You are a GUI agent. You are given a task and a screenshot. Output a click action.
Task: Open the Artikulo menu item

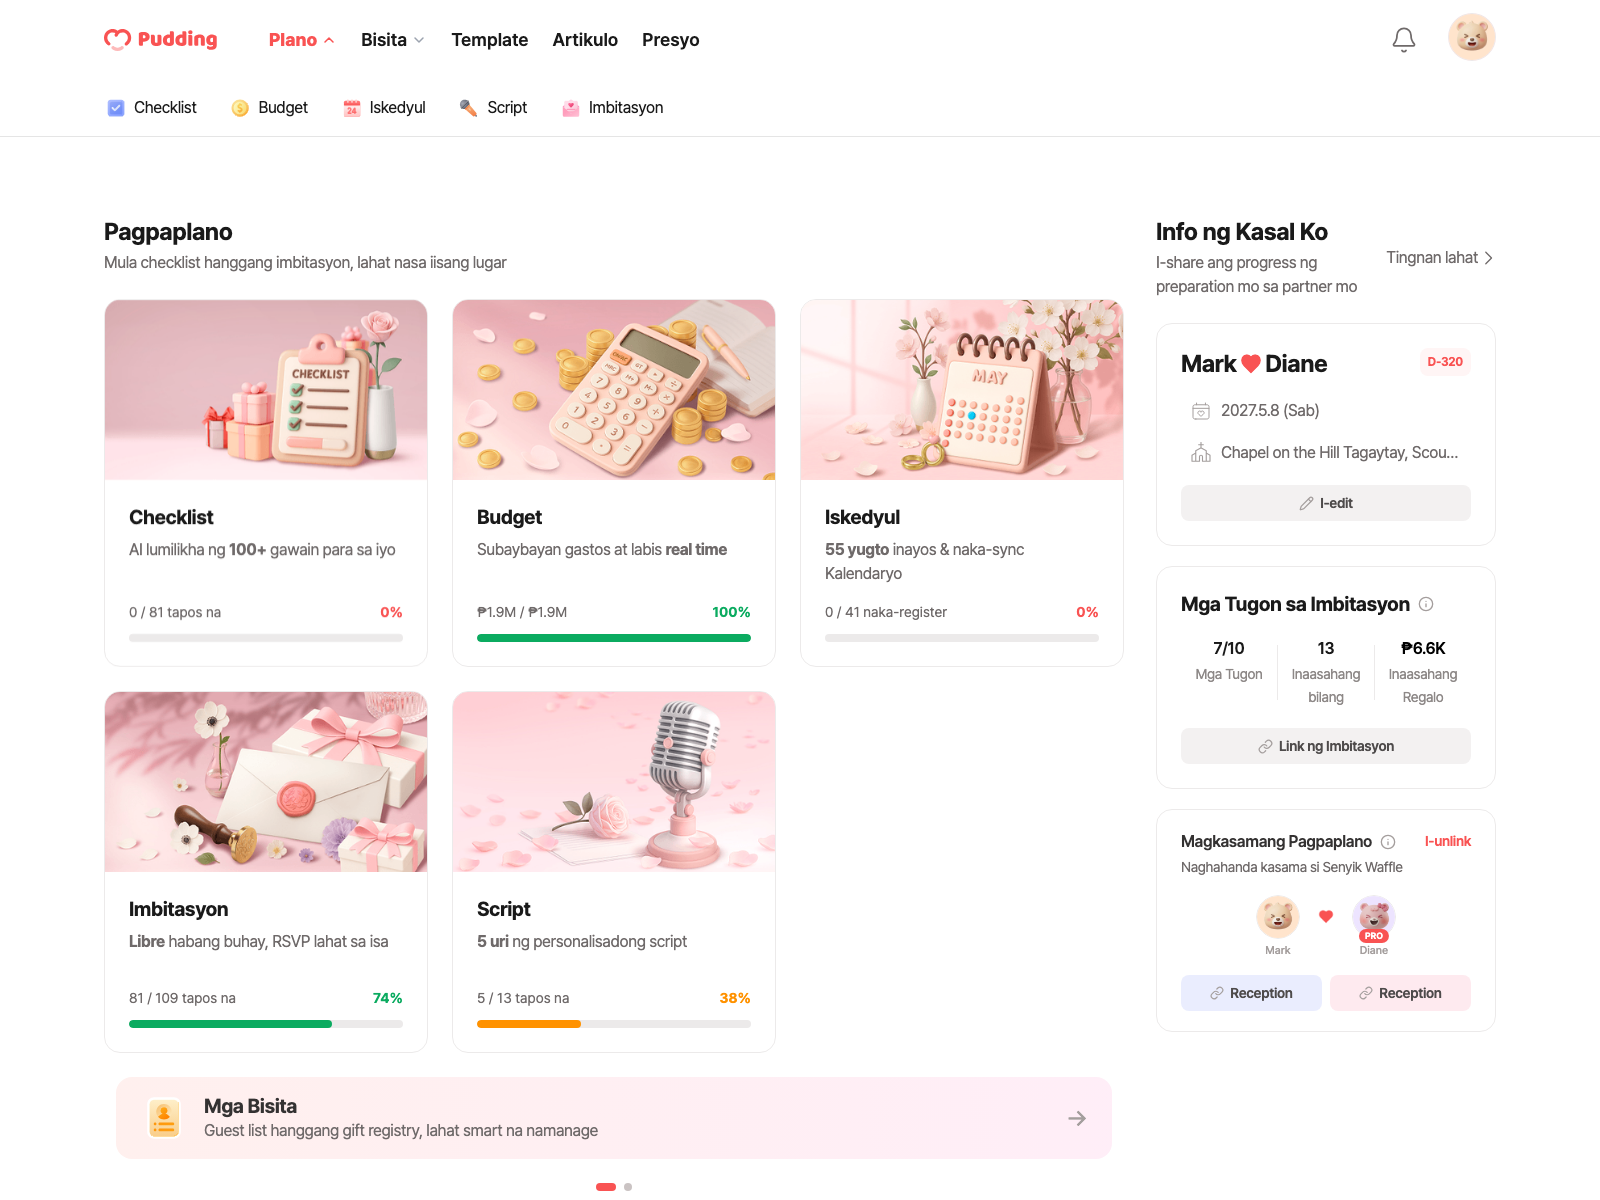pyautogui.click(x=585, y=40)
